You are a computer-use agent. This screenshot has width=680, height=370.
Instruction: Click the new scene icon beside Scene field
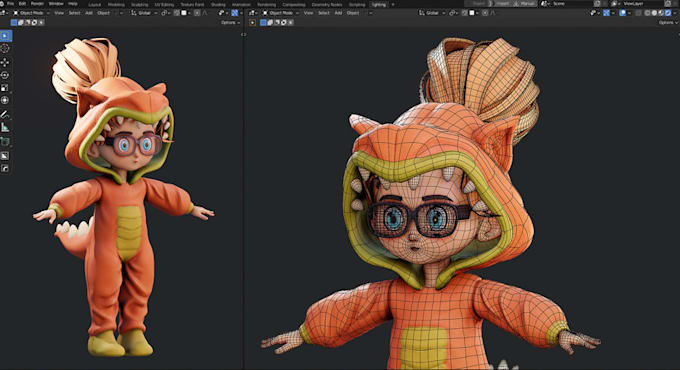pos(597,4)
